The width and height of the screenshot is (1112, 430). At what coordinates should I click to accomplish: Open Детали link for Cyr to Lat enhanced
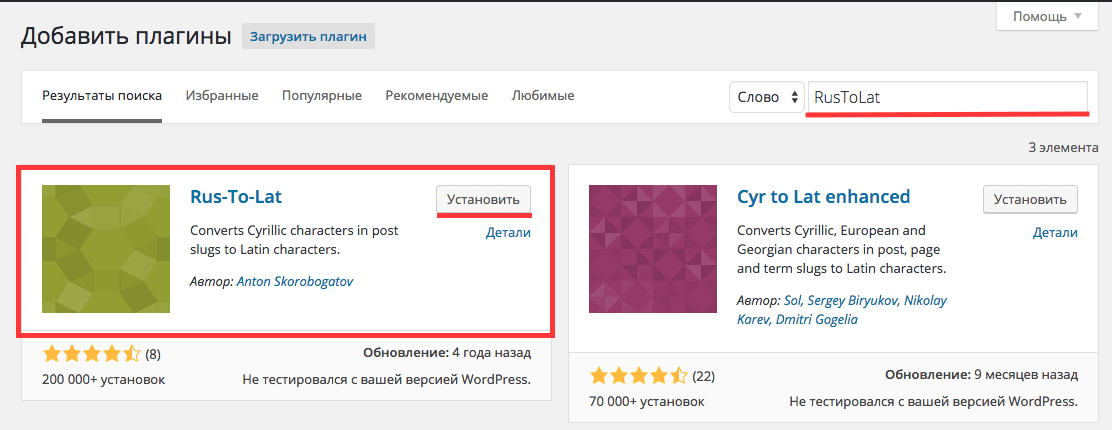tap(1055, 233)
